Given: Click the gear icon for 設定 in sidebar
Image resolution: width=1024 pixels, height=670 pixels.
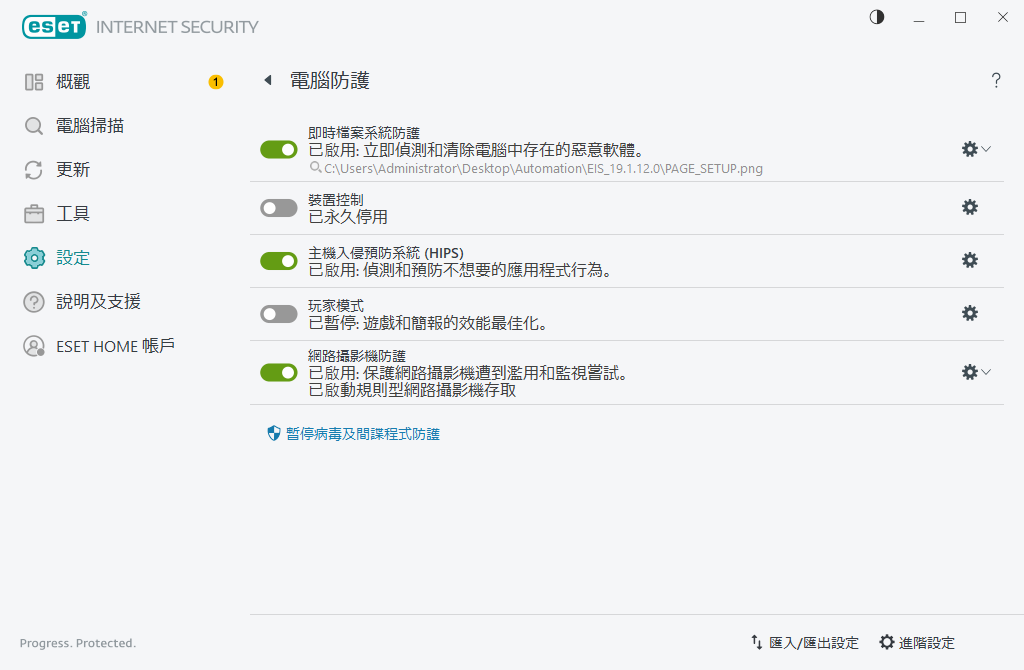Looking at the screenshot, I should pos(34,258).
